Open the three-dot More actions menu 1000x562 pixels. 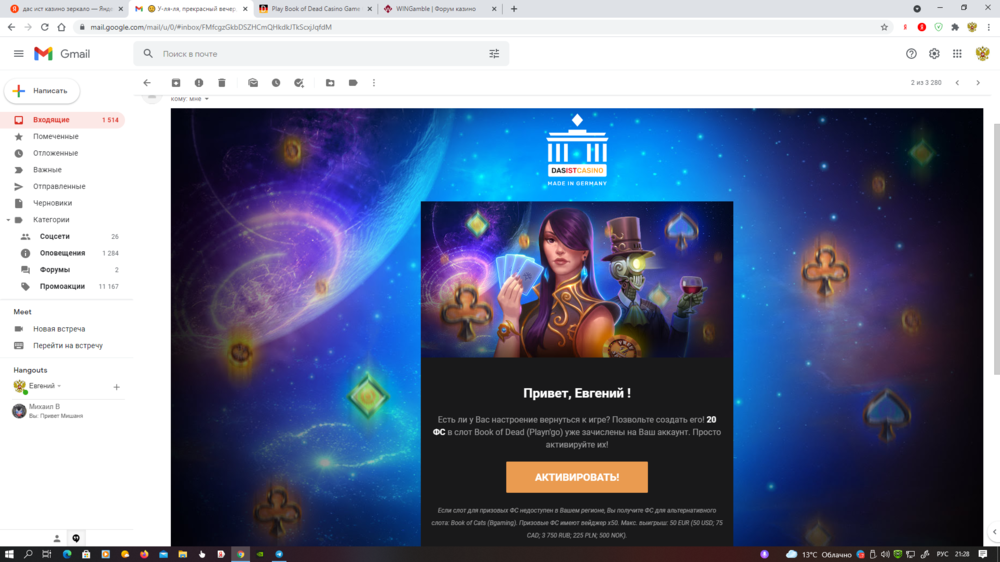coord(374,83)
